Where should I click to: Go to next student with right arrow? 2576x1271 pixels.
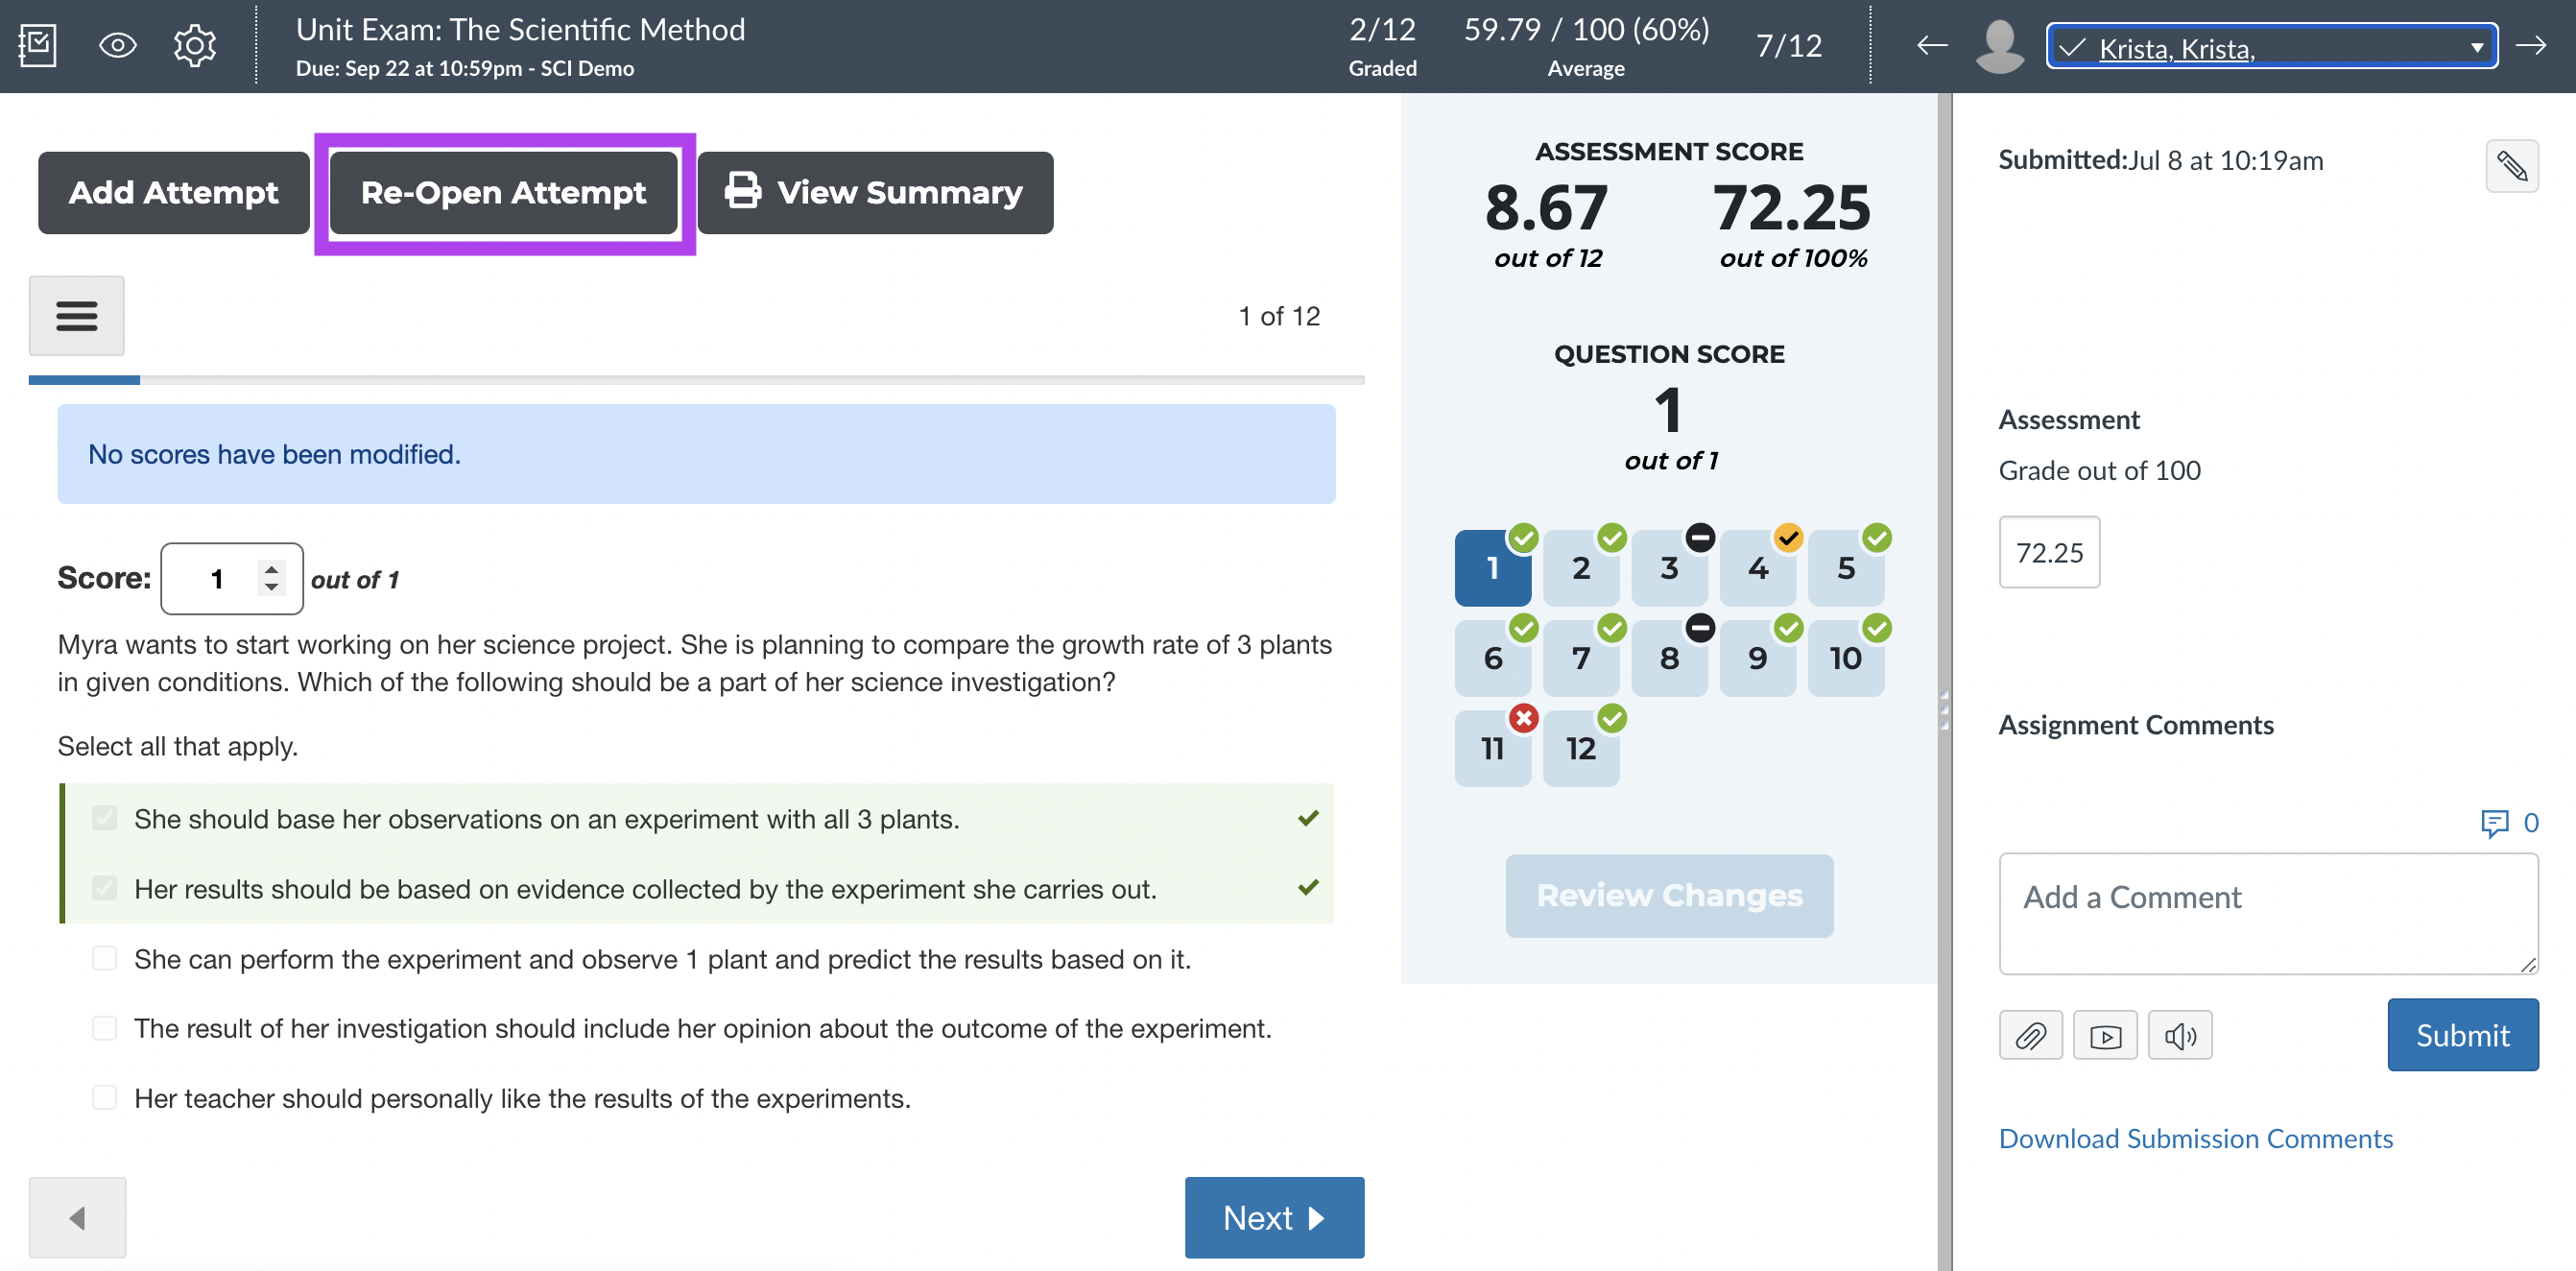2531,46
